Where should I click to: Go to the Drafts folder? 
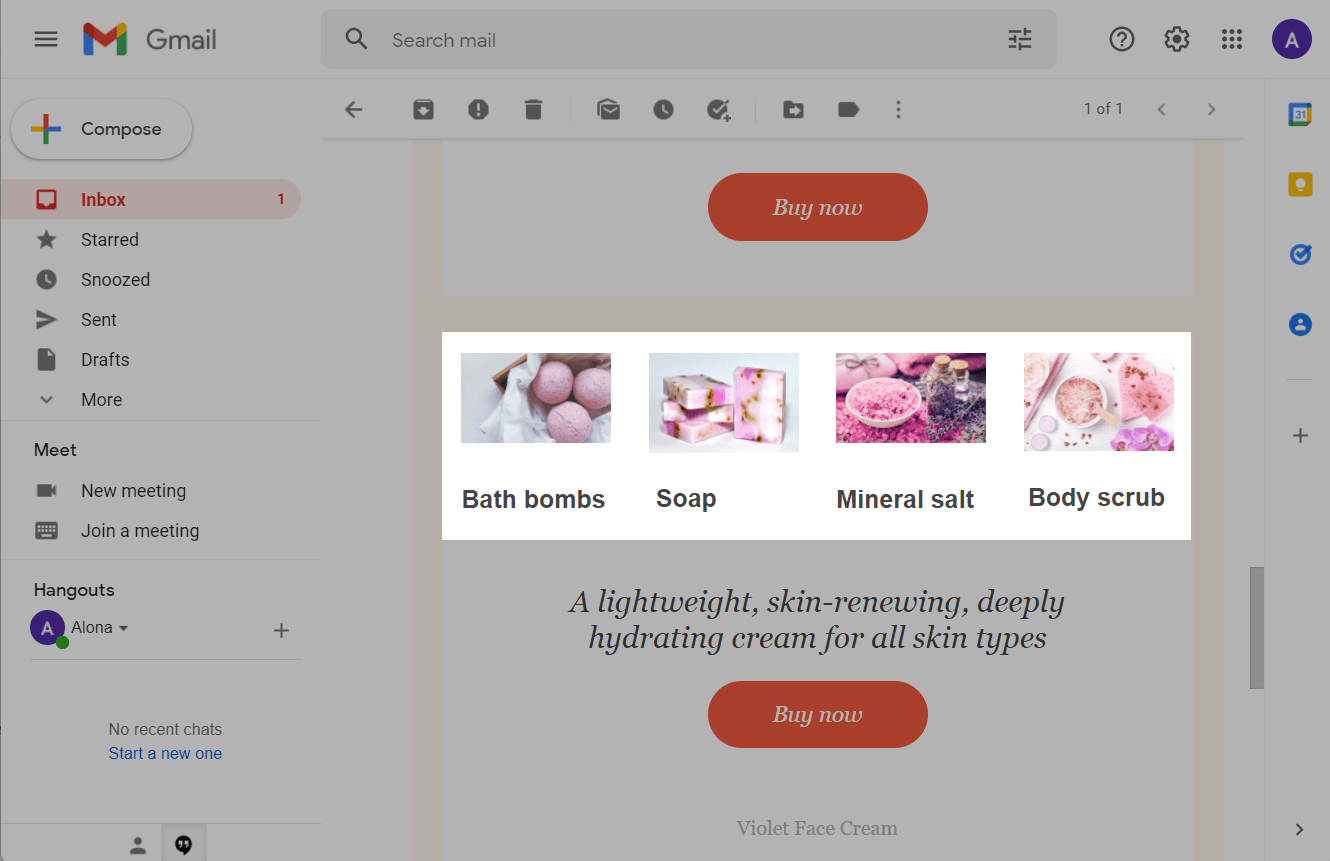[x=105, y=360]
